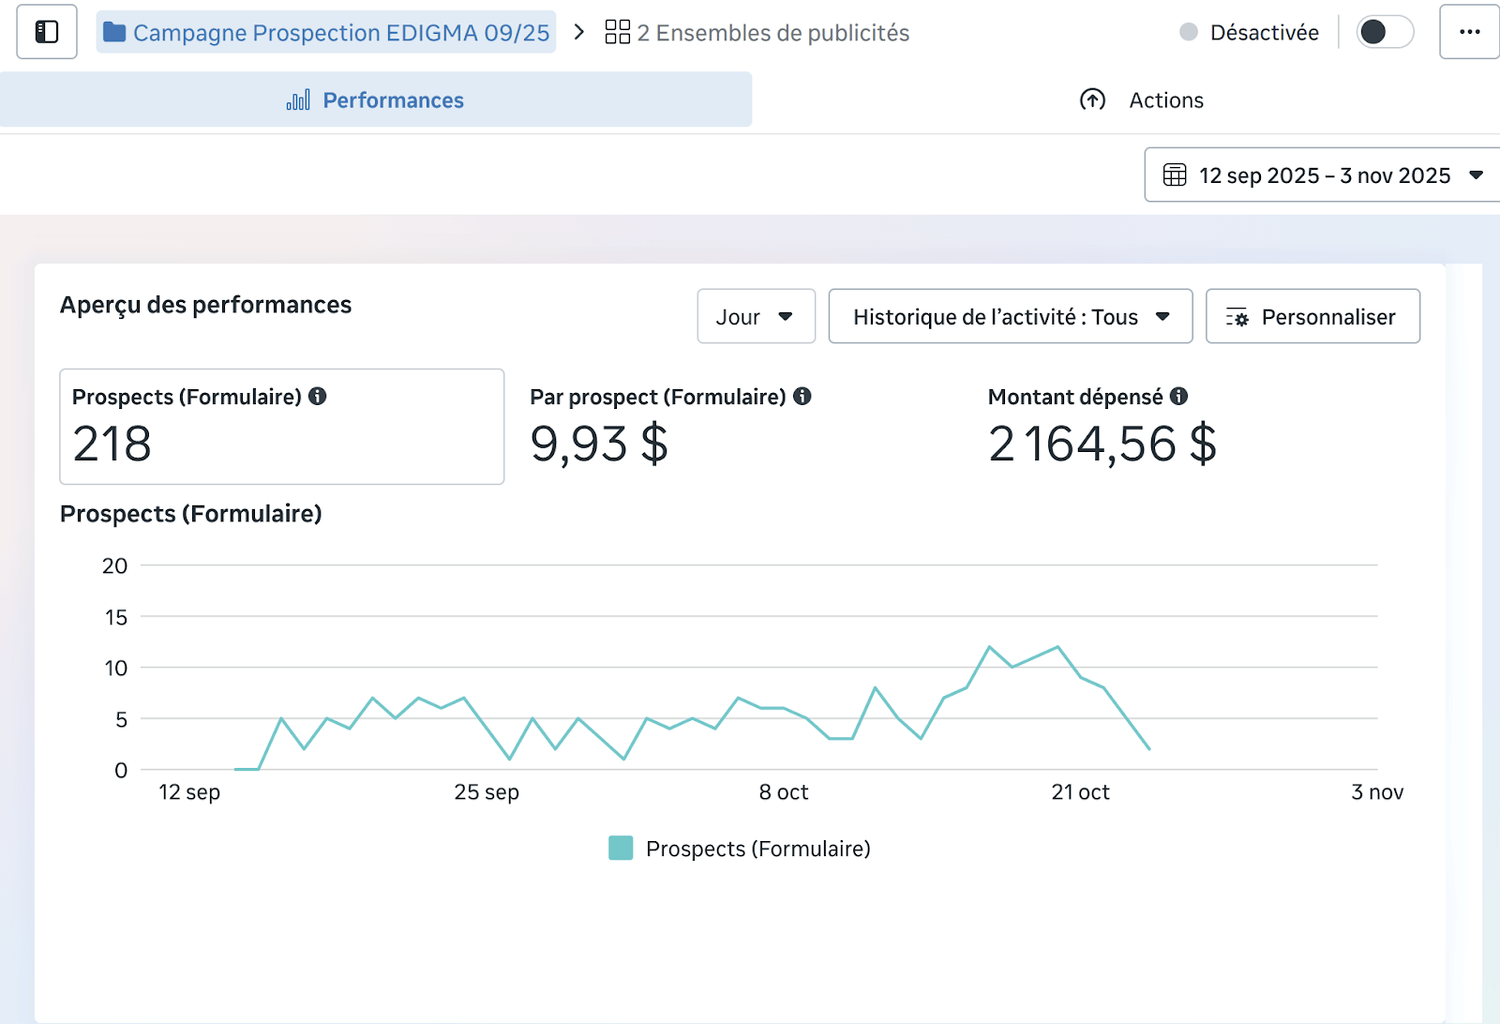
Task: Switch to the Actions tab
Action: pyautogui.click(x=1142, y=100)
